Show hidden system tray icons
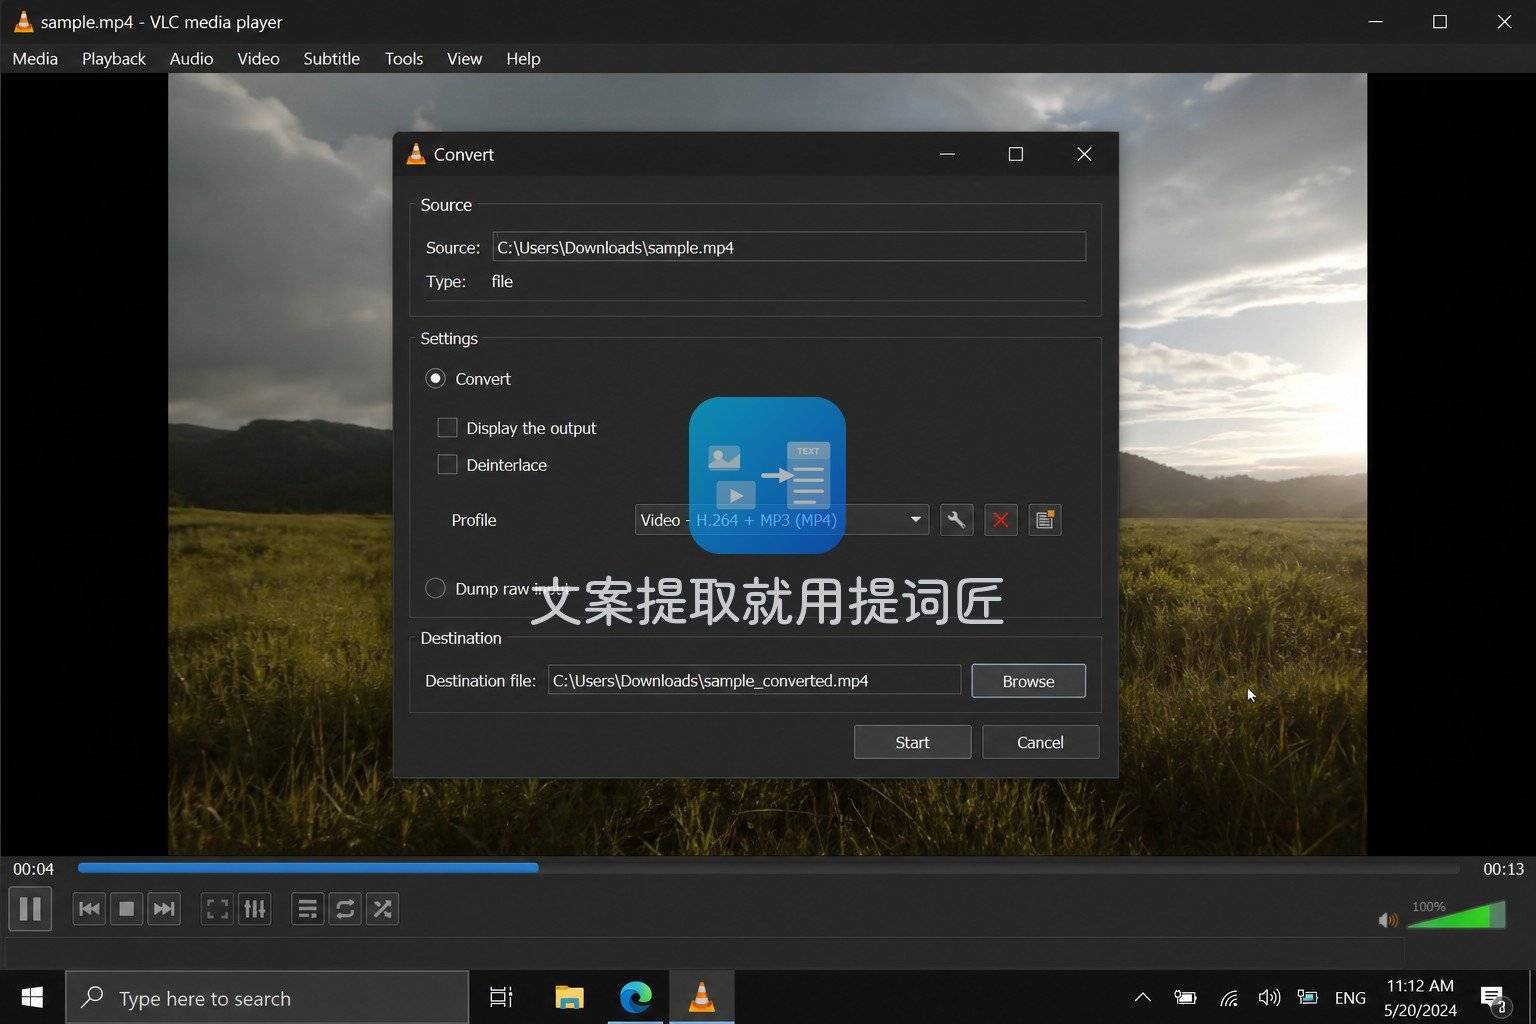This screenshot has height=1024, width=1536. pyautogui.click(x=1142, y=997)
